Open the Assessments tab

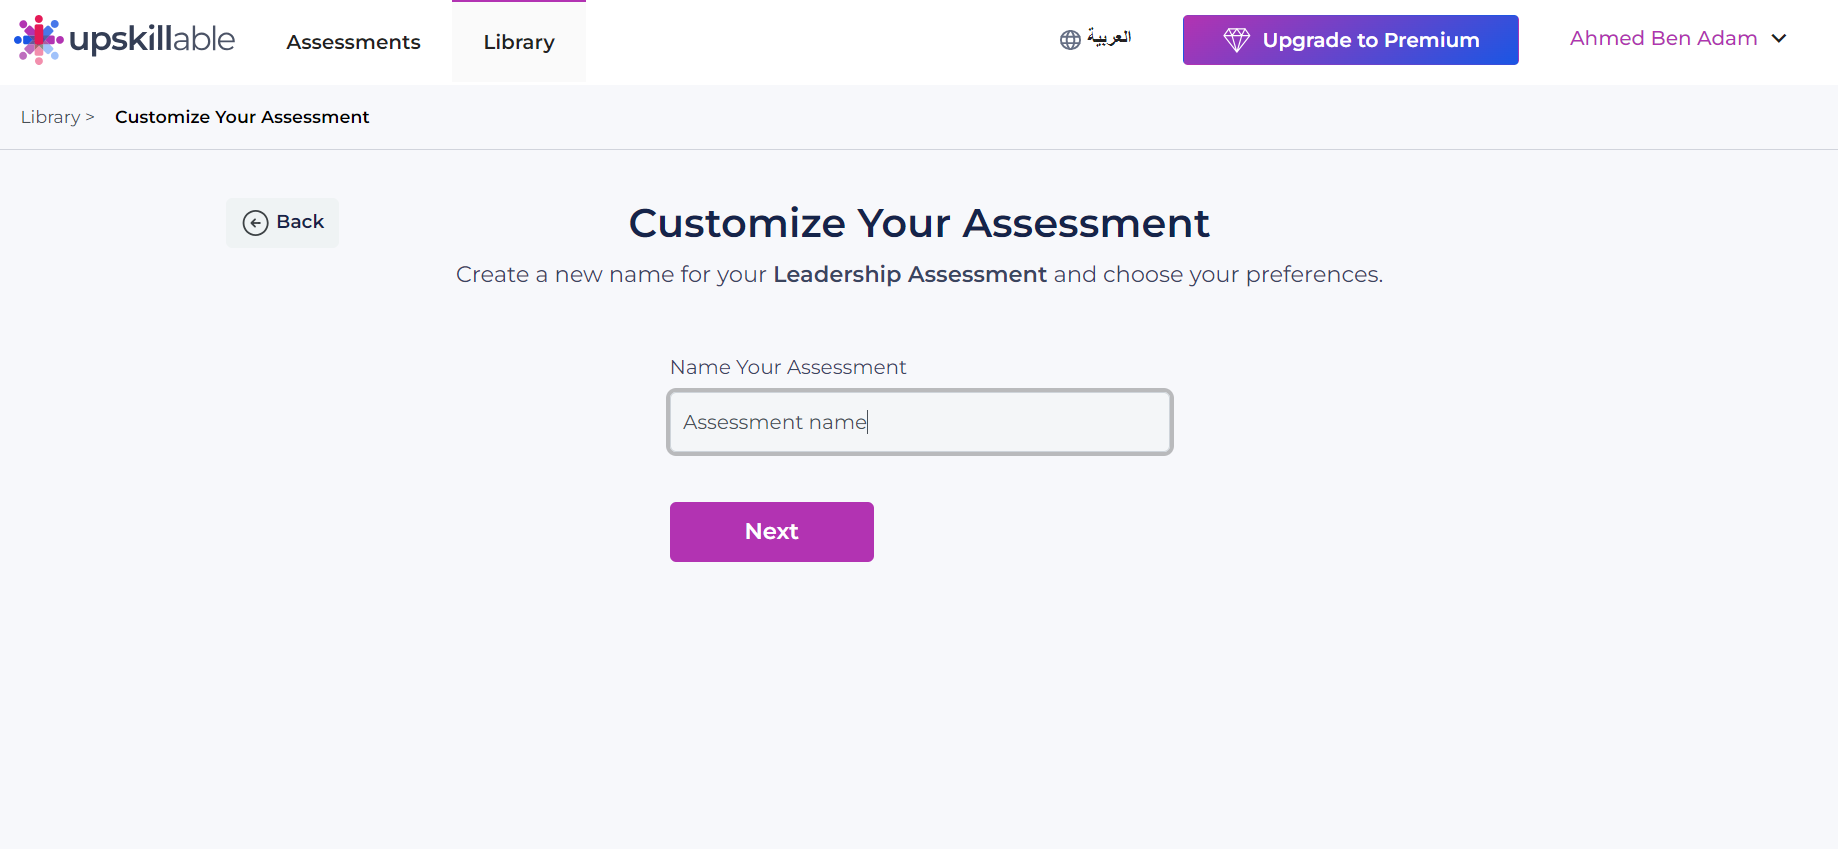pyautogui.click(x=354, y=42)
